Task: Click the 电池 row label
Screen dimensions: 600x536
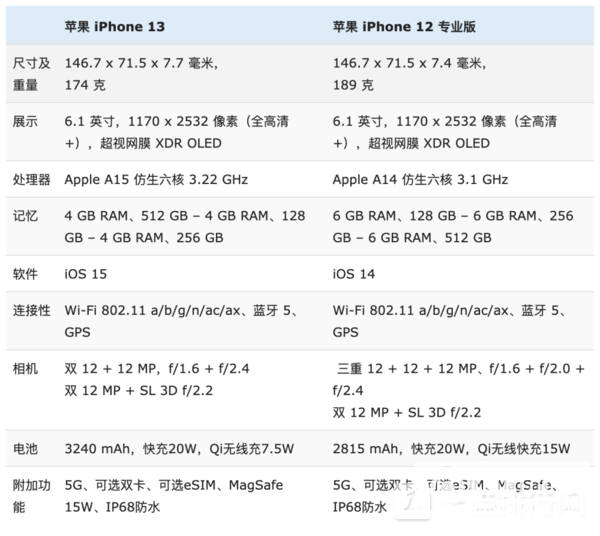Action: click(25, 449)
